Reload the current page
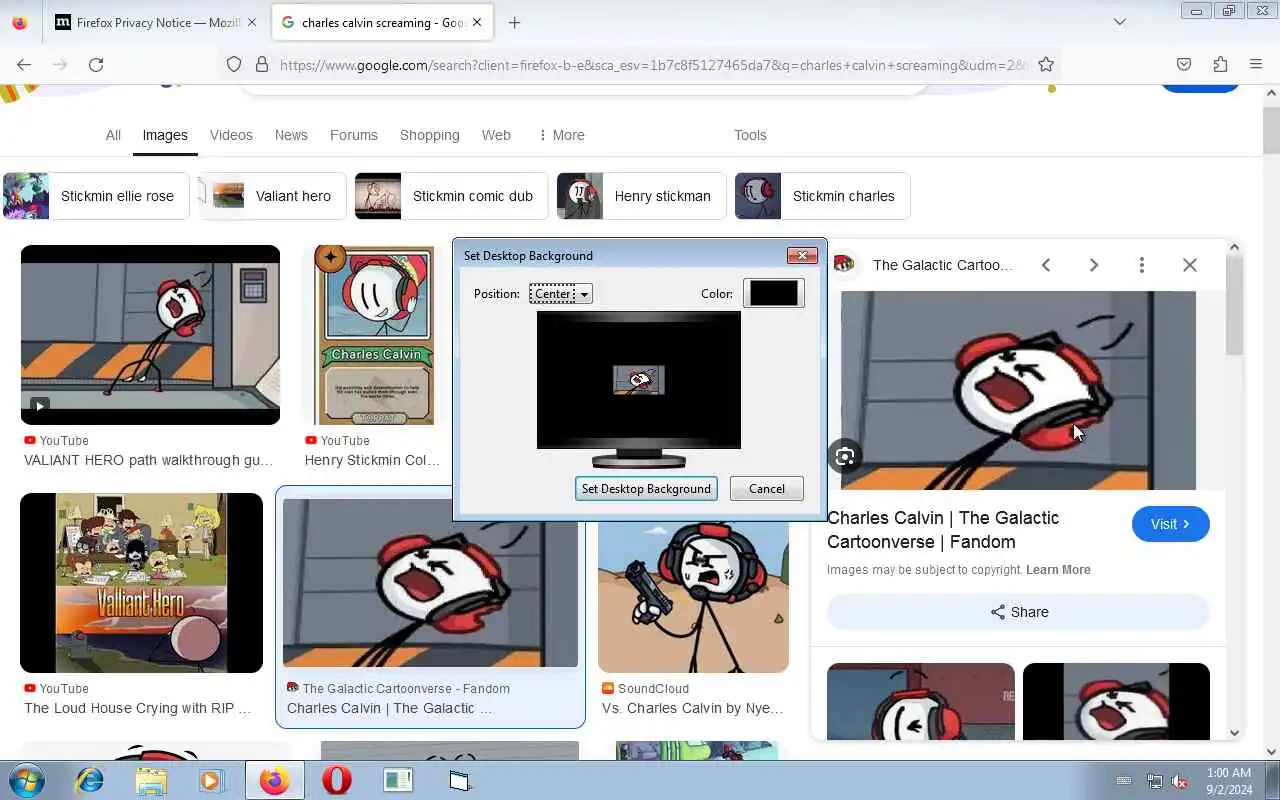The width and height of the screenshot is (1280, 800). tap(96, 64)
